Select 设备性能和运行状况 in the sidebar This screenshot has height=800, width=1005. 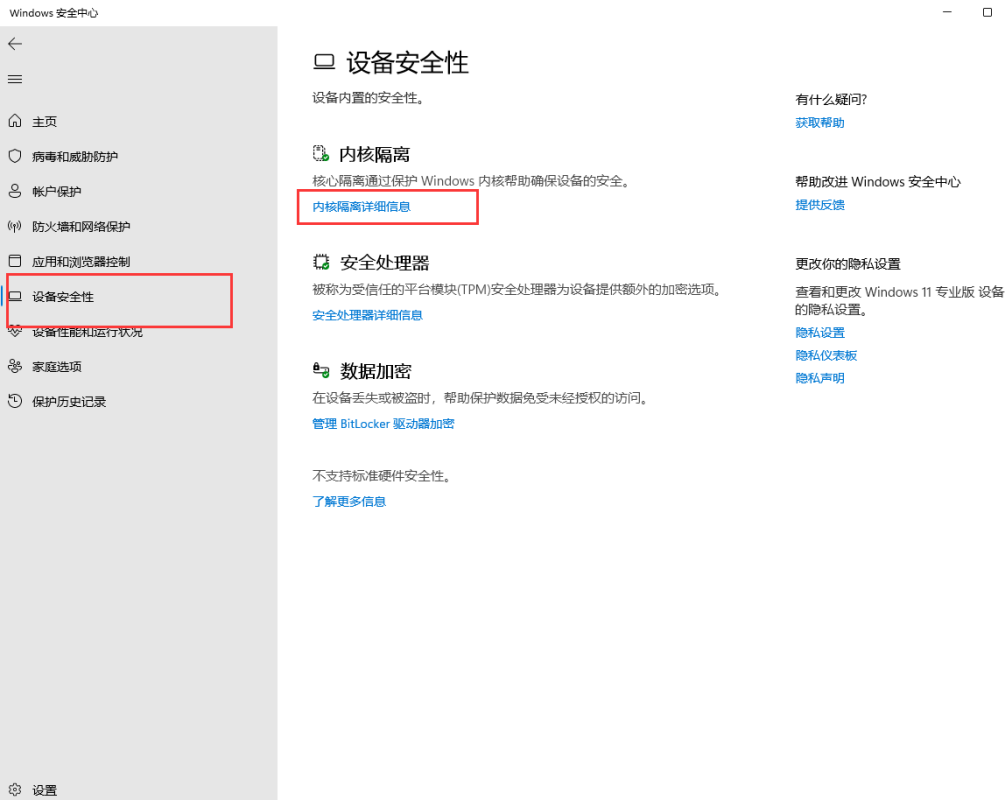click(87, 332)
